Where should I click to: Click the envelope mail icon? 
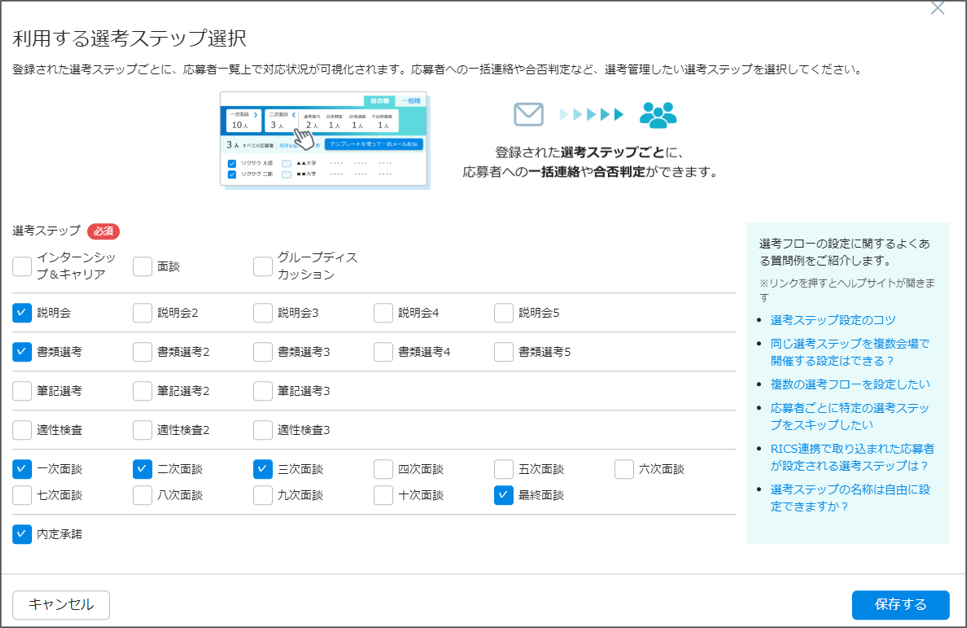tap(529, 114)
